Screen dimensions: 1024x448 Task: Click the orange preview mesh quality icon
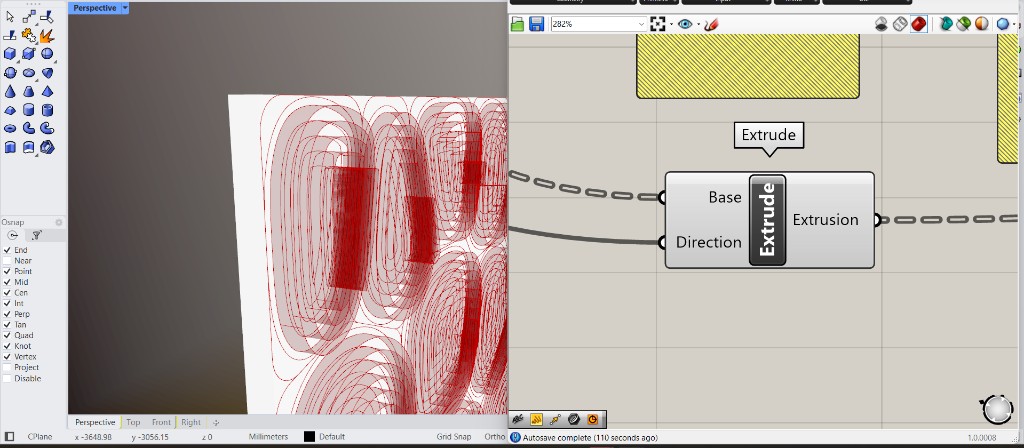point(982,24)
